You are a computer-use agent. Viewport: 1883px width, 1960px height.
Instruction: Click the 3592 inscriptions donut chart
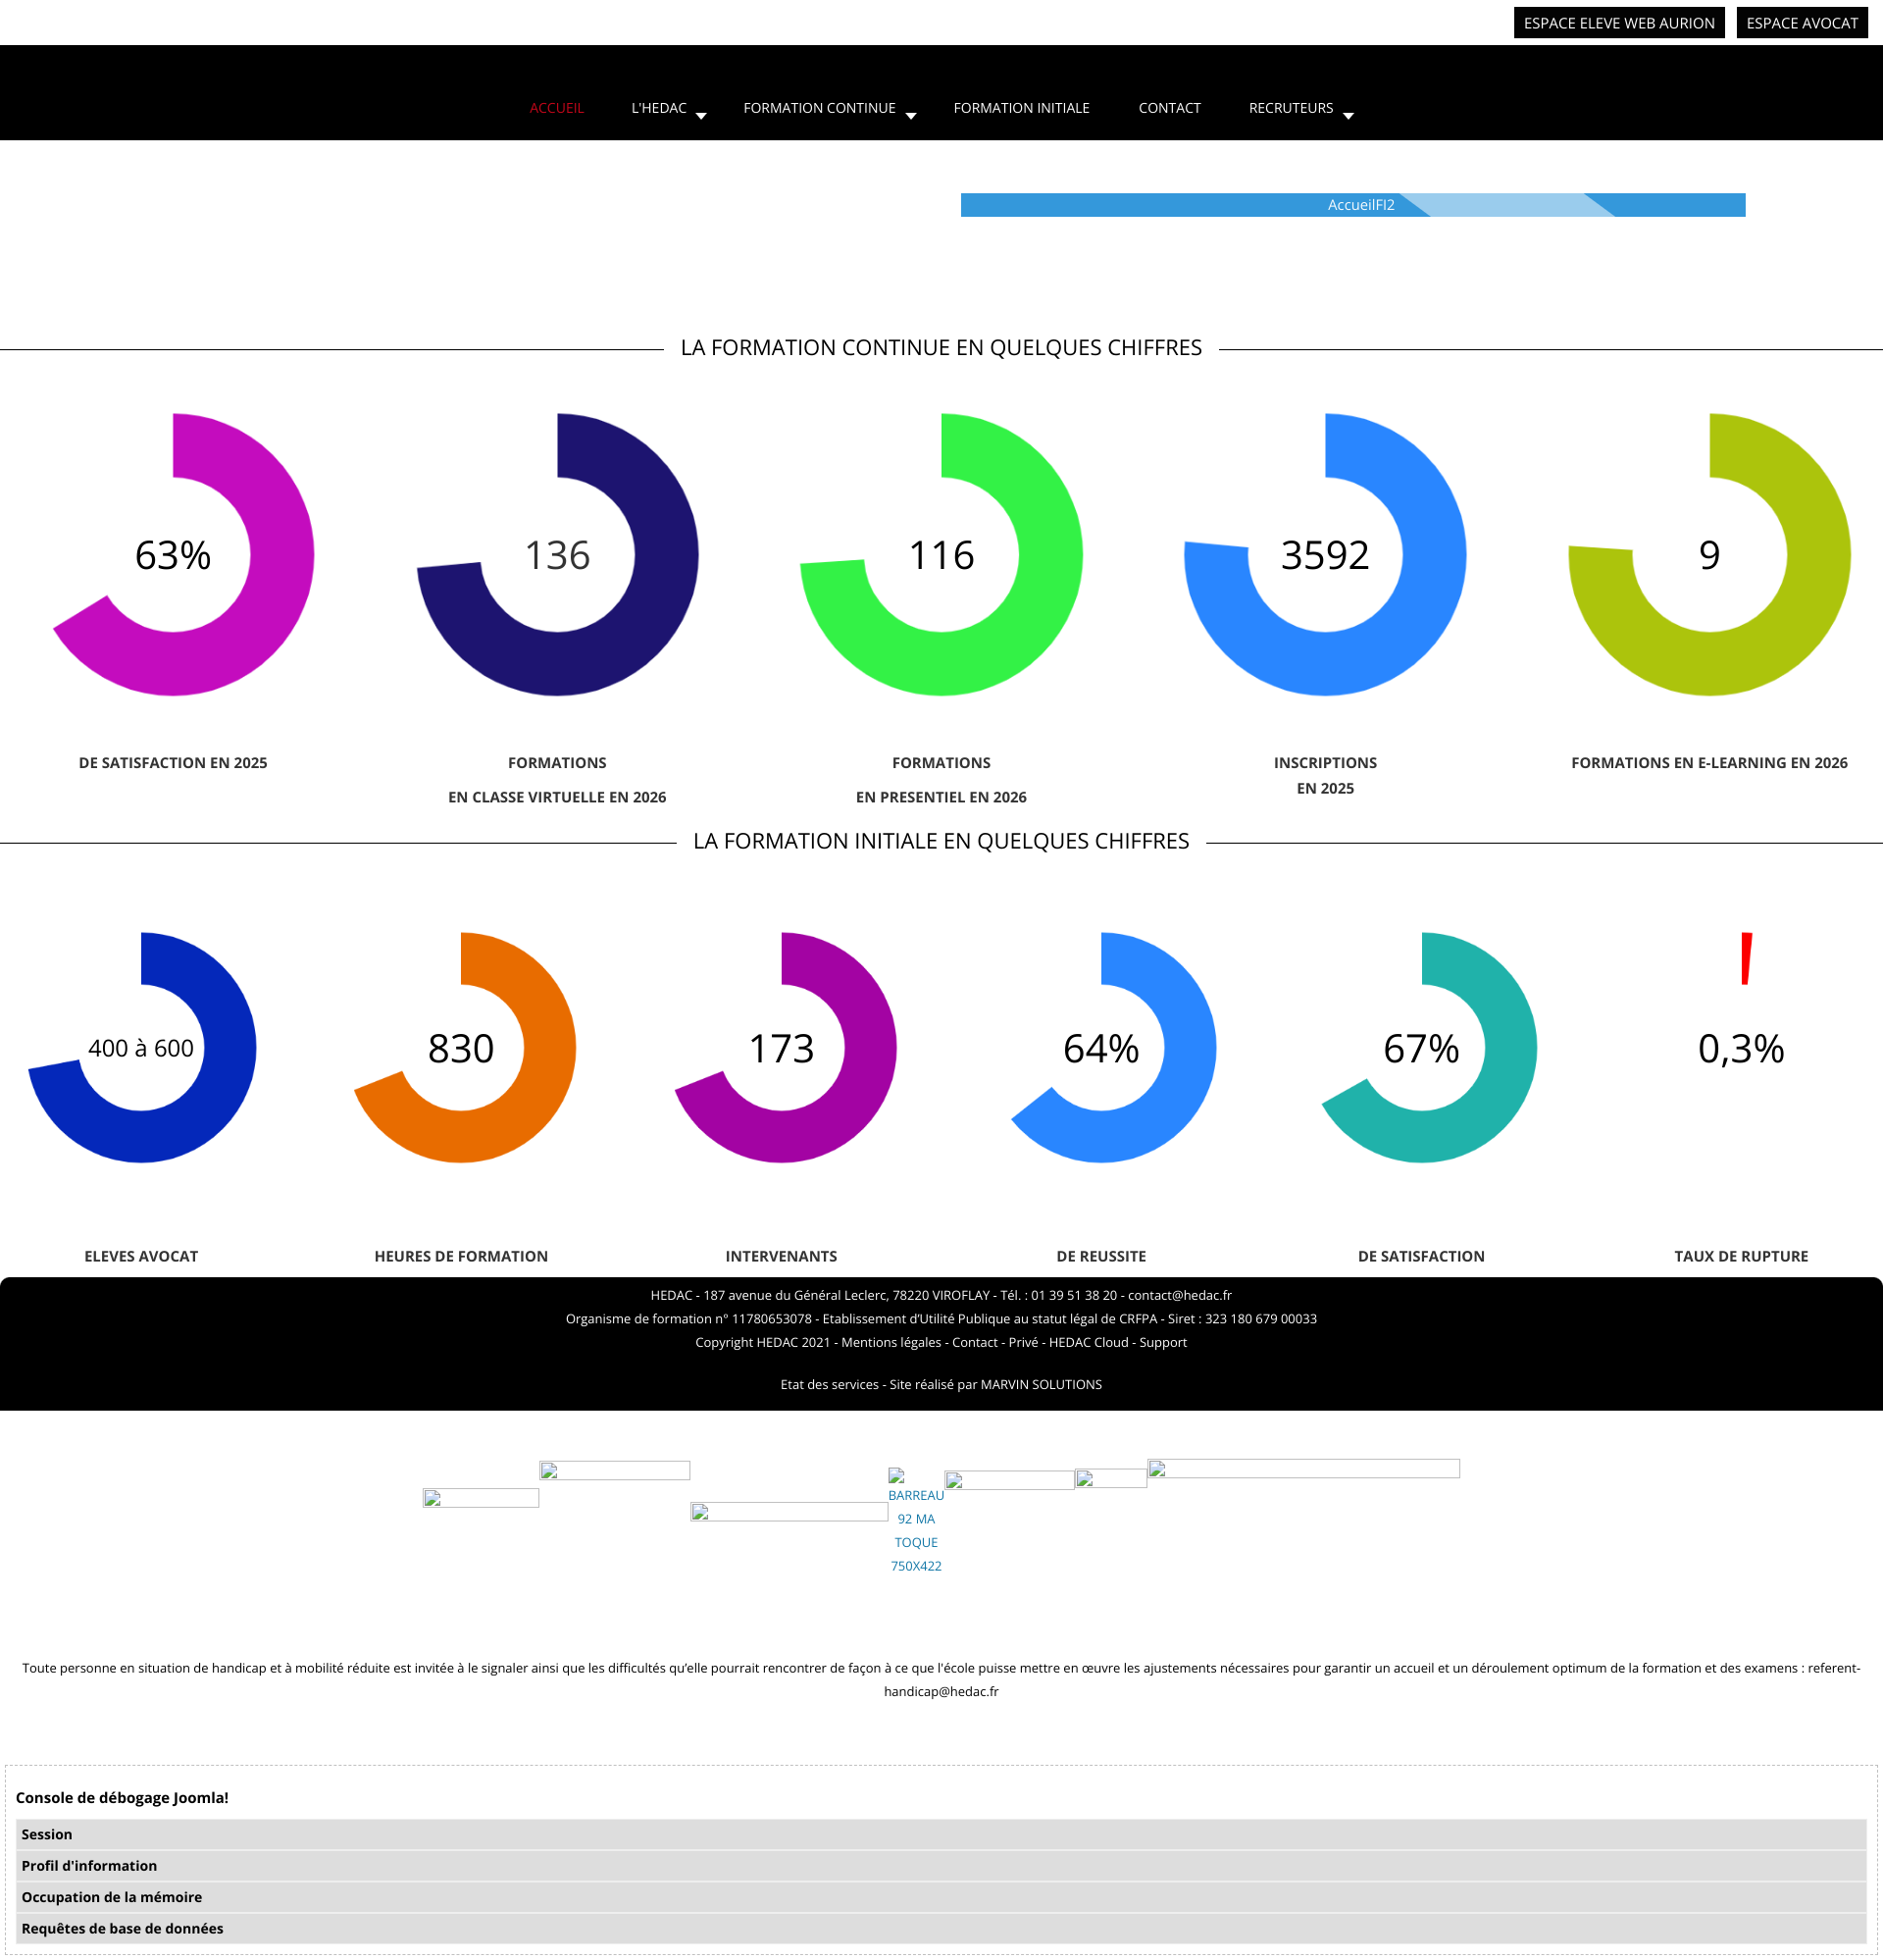click(x=1325, y=555)
